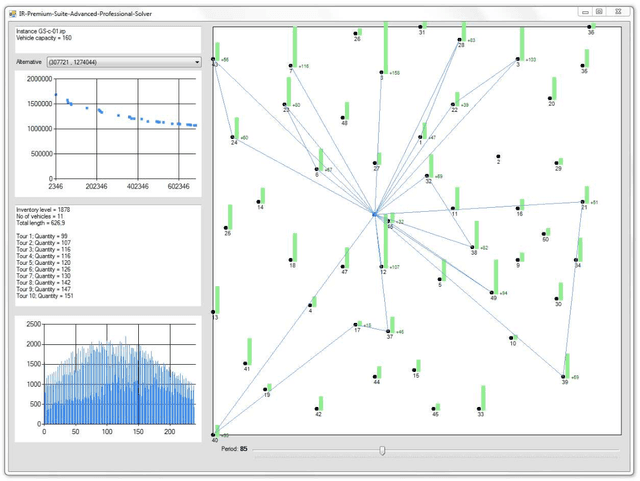
Task: Click customer node 21 on map
Action: (x=584, y=201)
